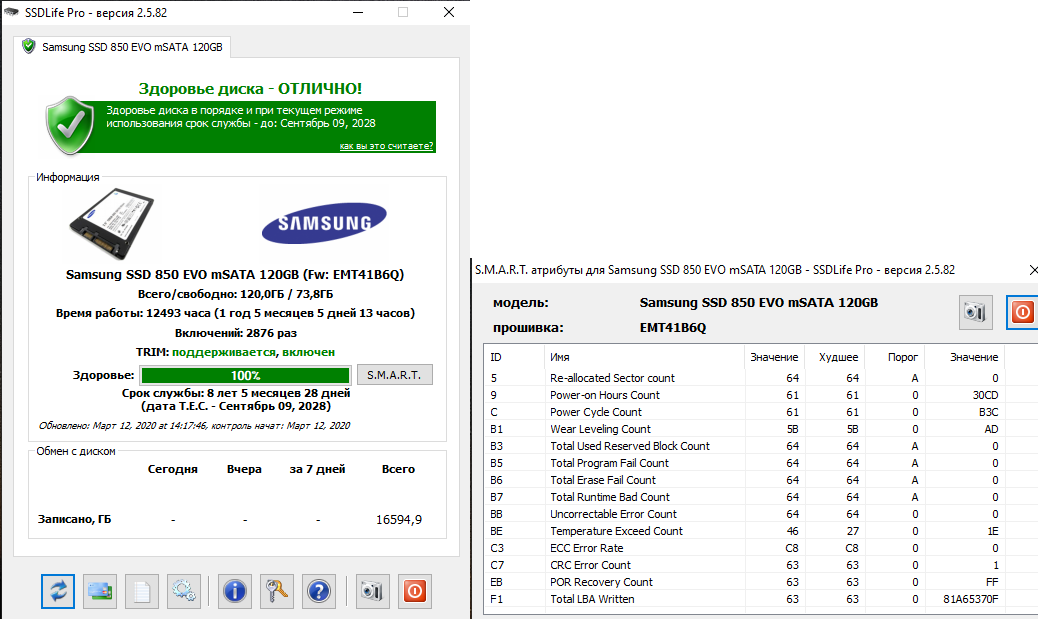Click red power exit icon in main toolbar
Image resolution: width=1040 pixels, height=619 pixels.
tap(415, 590)
